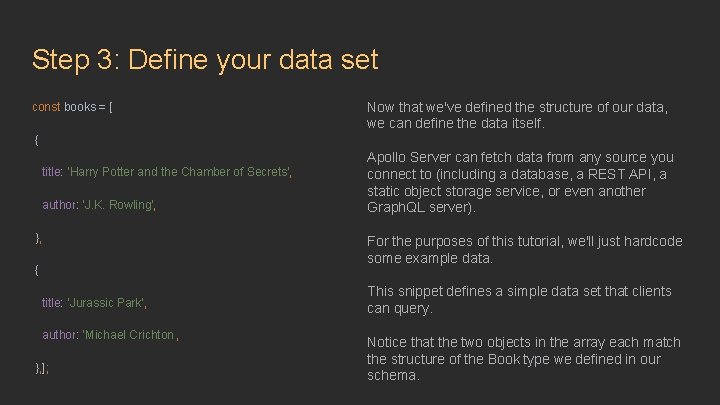Image resolution: width=720 pixels, height=405 pixels.
Task: Click the paragraph starting "Notice that the two objects"
Action: point(523,358)
